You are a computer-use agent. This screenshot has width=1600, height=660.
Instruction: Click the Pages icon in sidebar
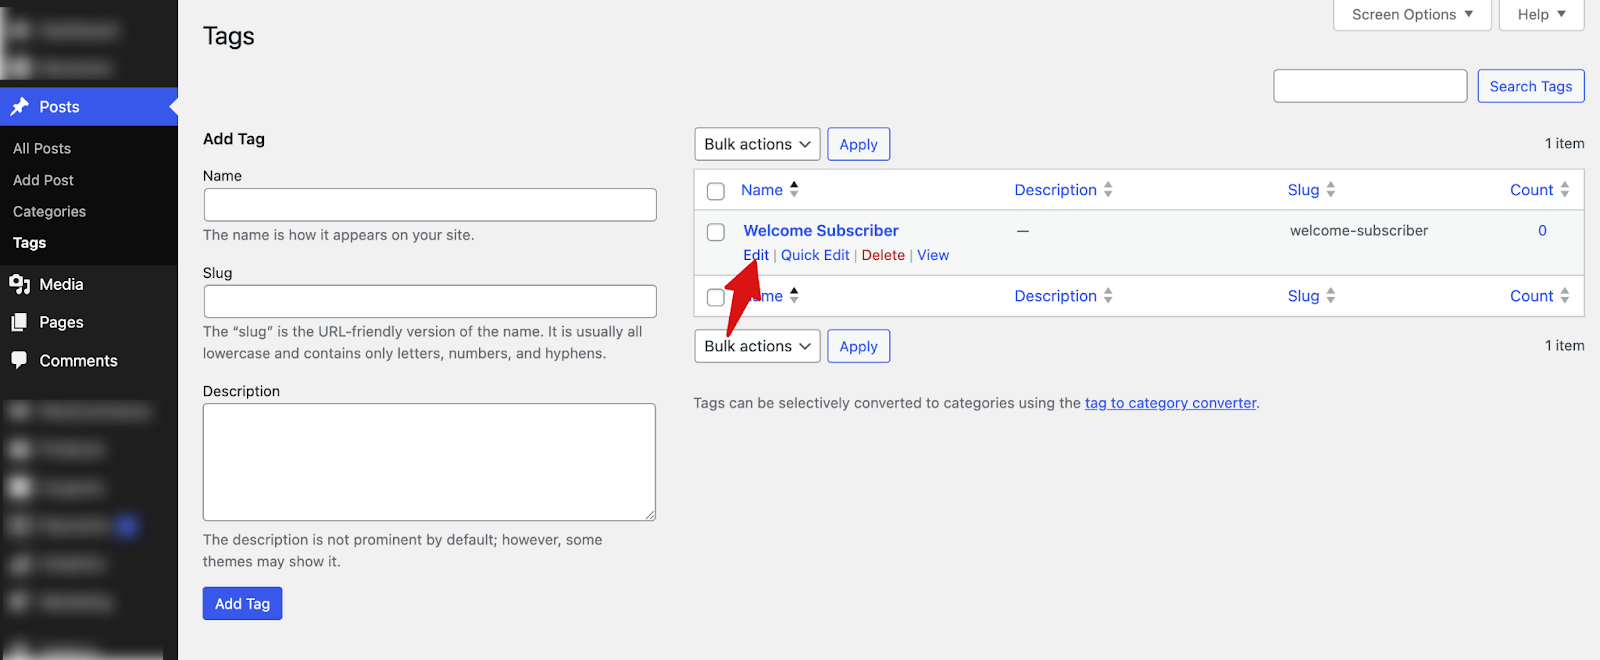pyautogui.click(x=19, y=323)
